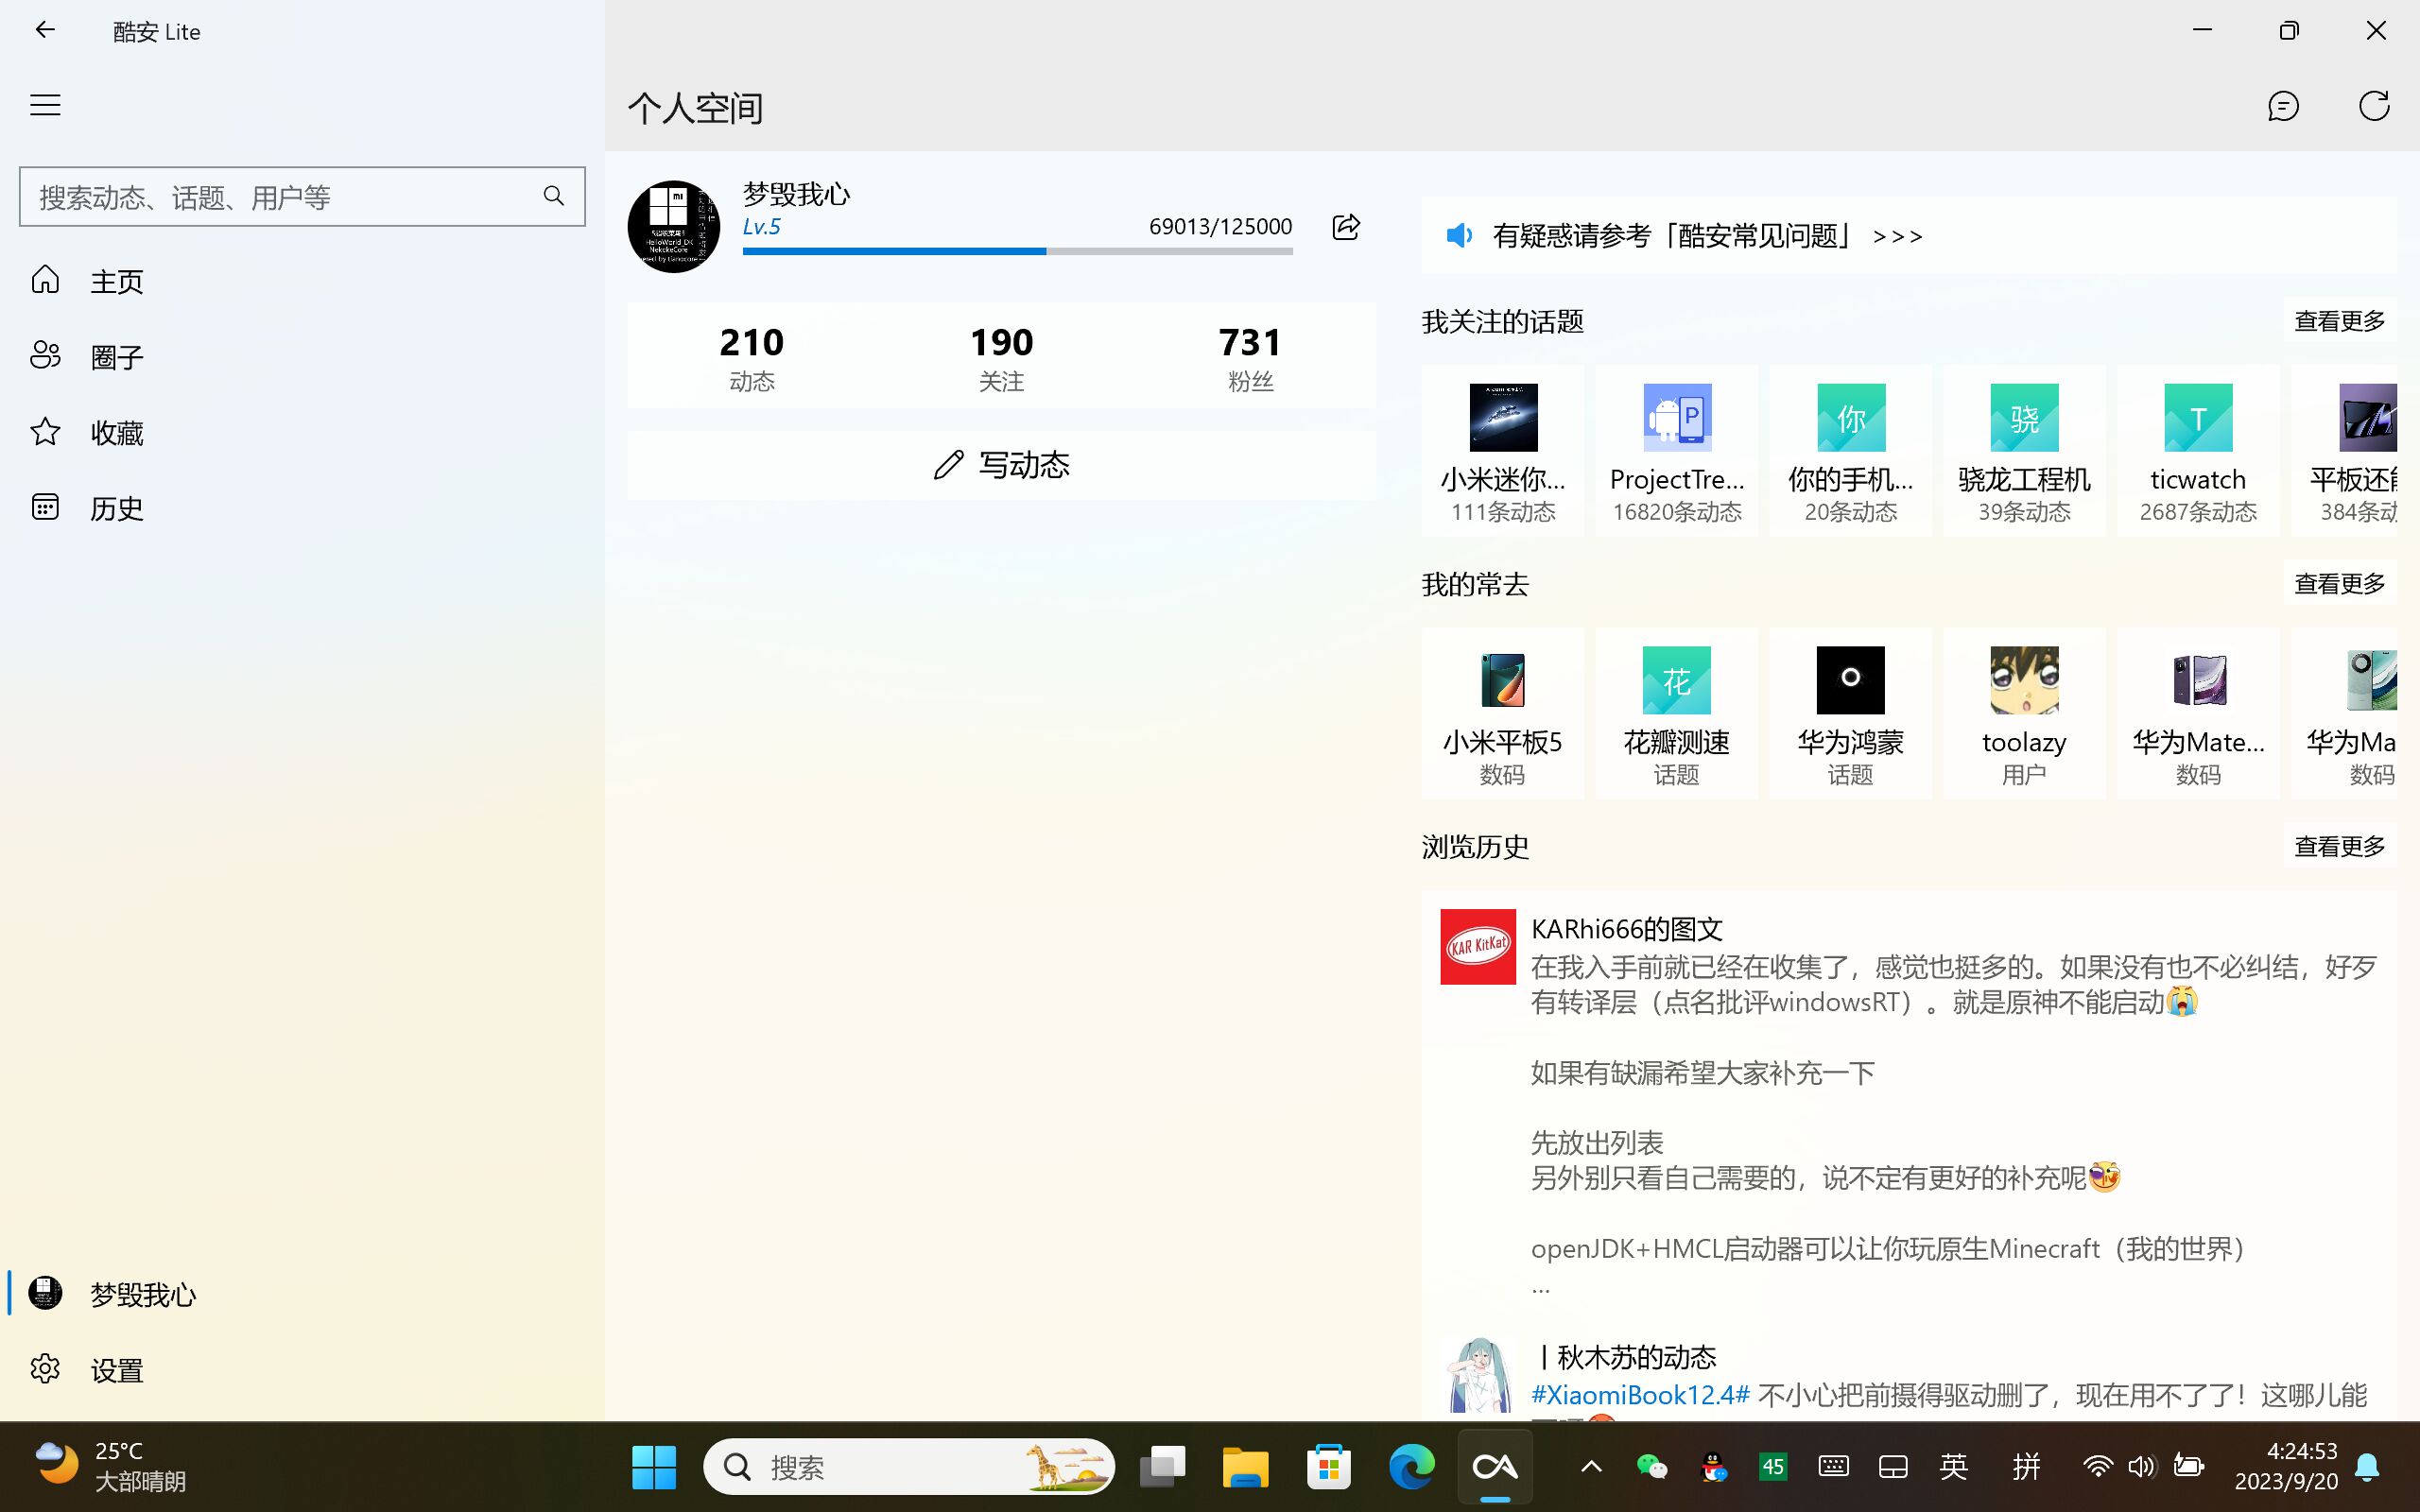Open the notification bell icon

tap(2367, 1467)
